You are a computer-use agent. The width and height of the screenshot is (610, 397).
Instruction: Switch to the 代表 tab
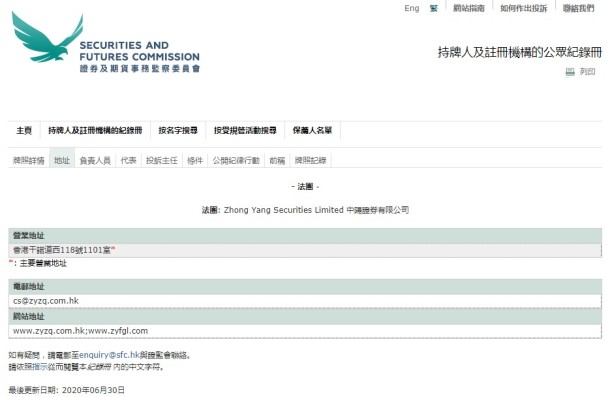click(x=128, y=160)
